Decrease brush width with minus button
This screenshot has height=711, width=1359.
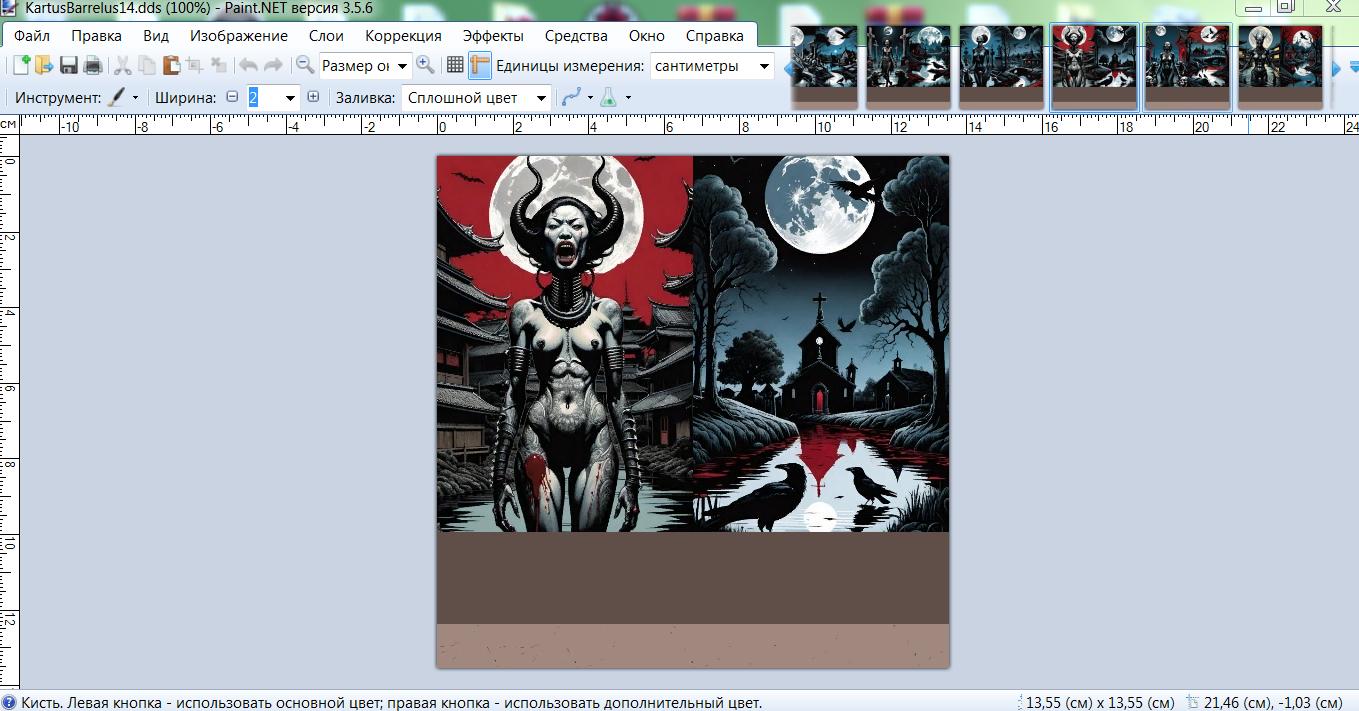pos(233,97)
